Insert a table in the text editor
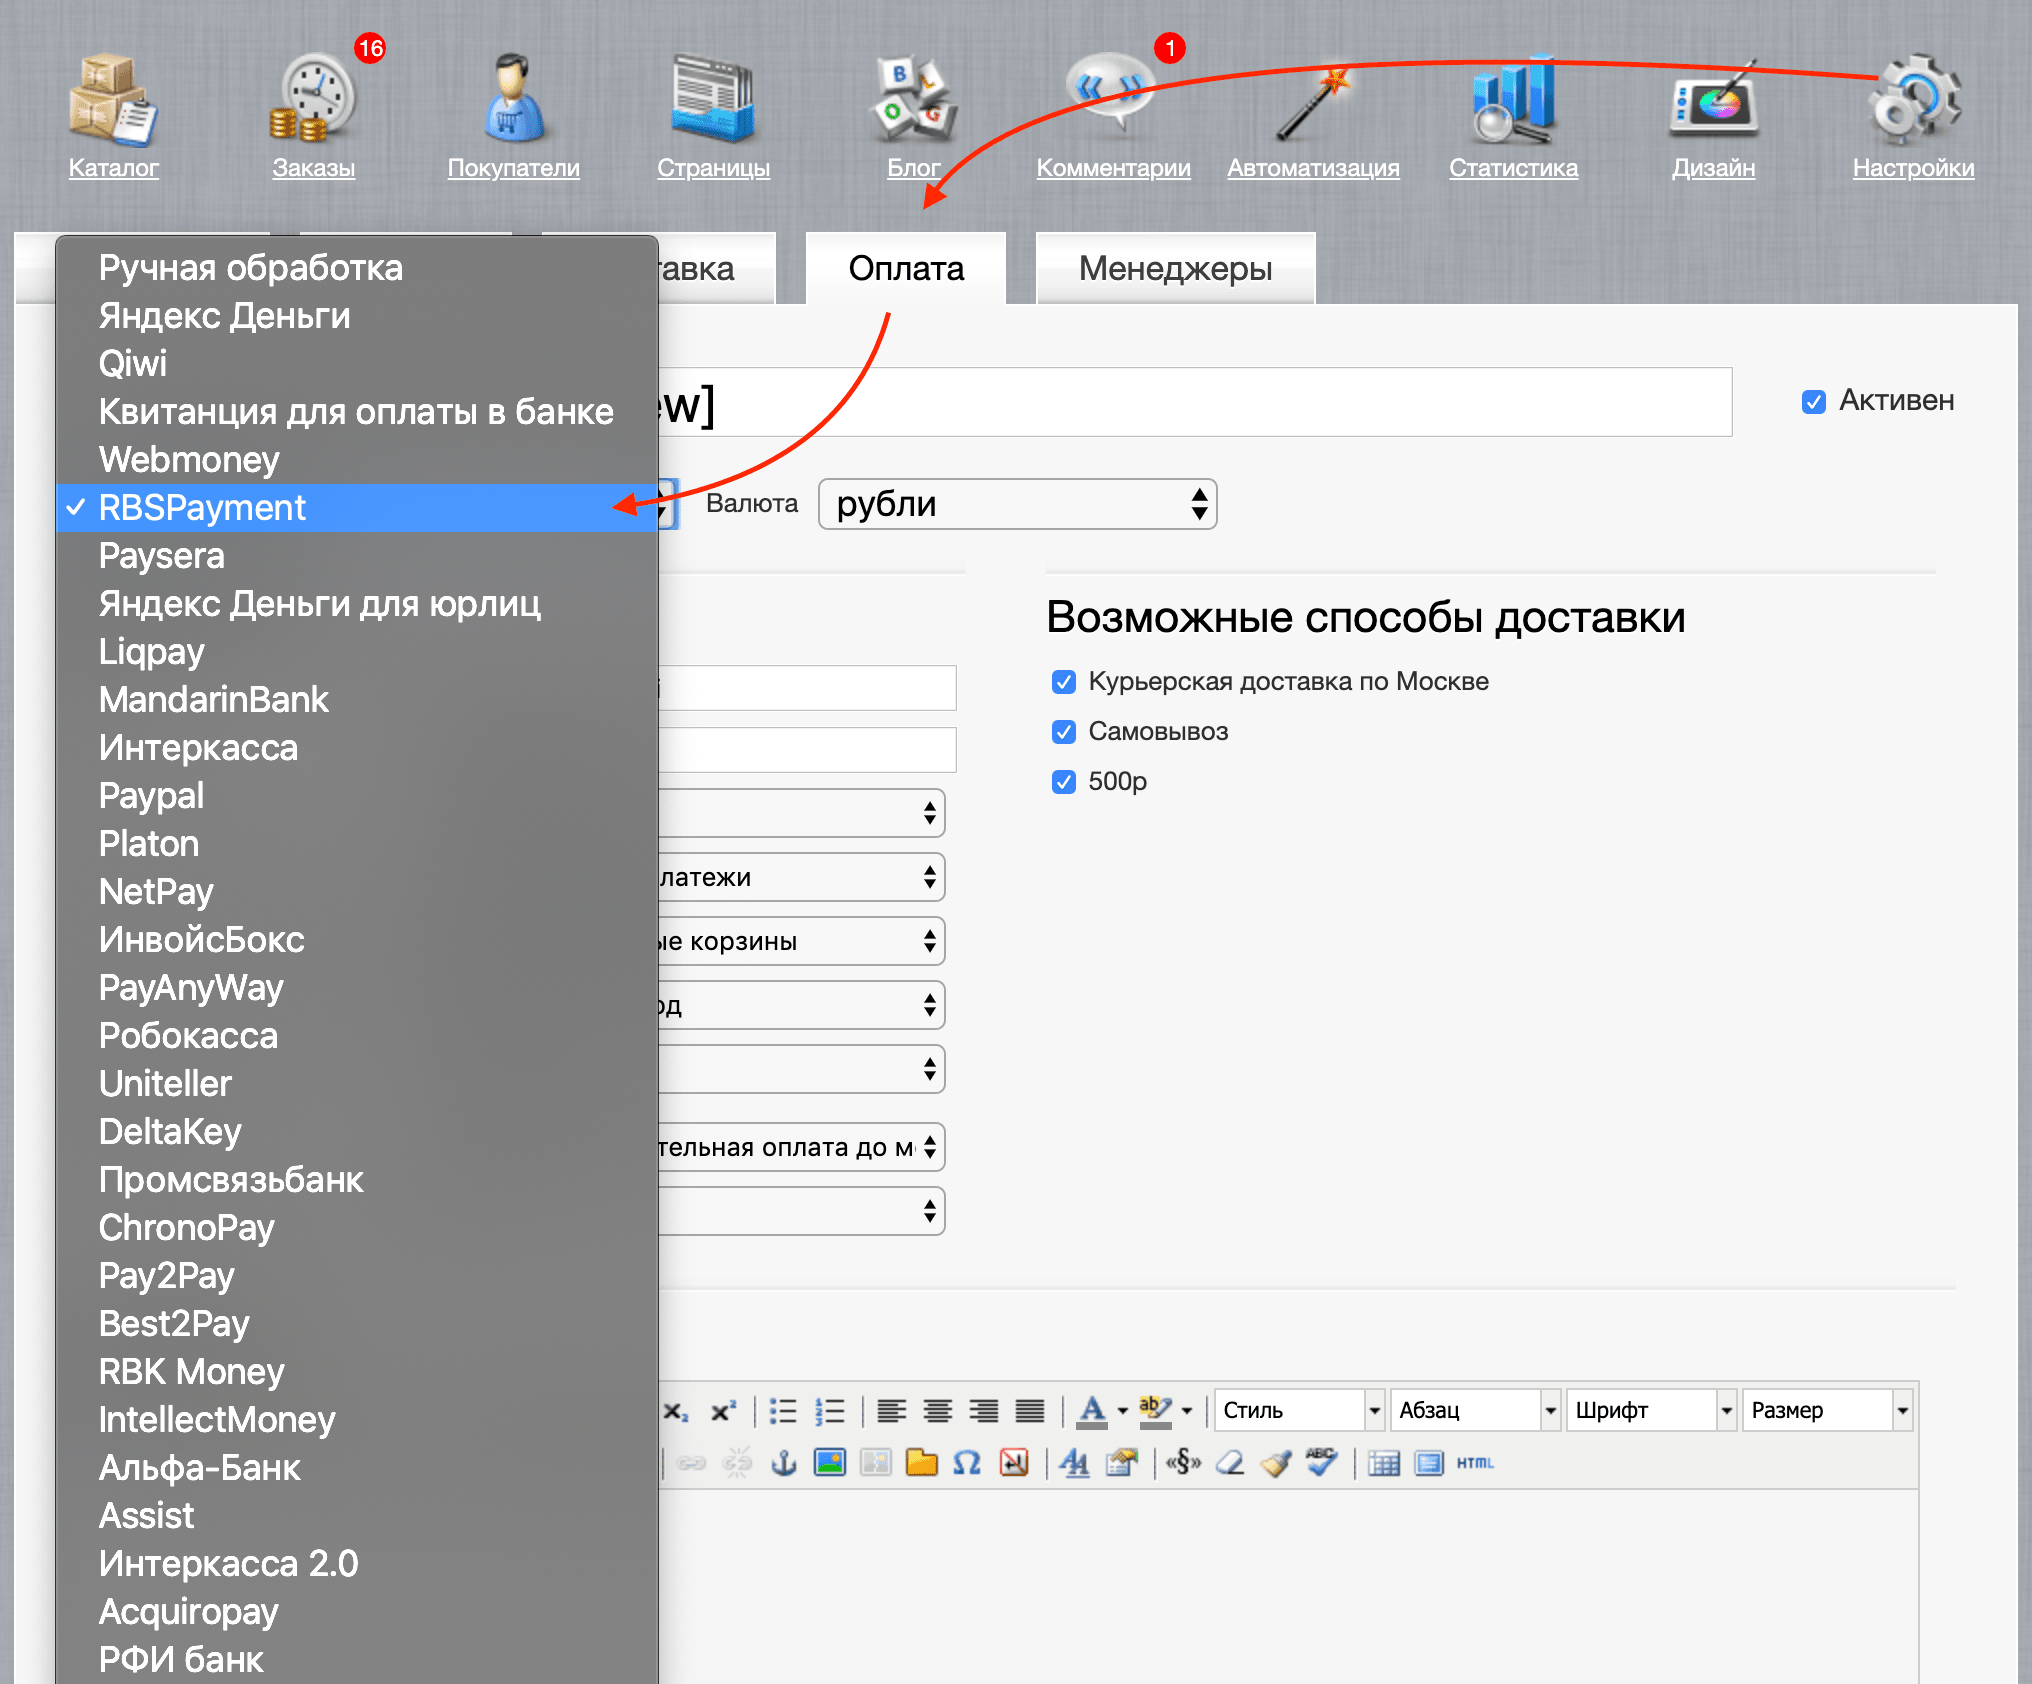 pyautogui.click(x=1385, y=1462)
